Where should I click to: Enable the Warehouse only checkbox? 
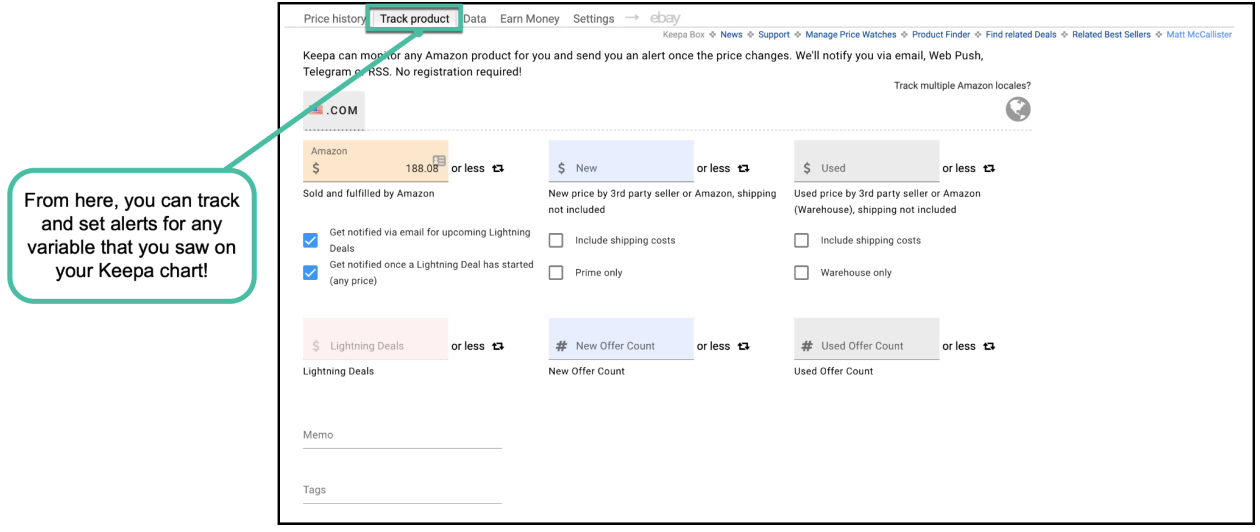[802, 272]
